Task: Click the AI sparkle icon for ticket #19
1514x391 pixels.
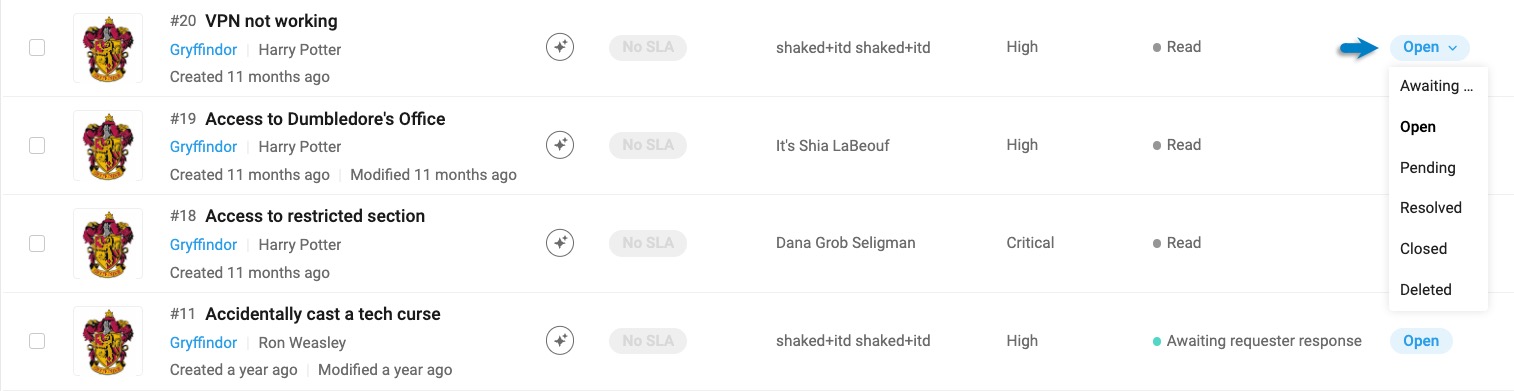Action: coord(560,145)
